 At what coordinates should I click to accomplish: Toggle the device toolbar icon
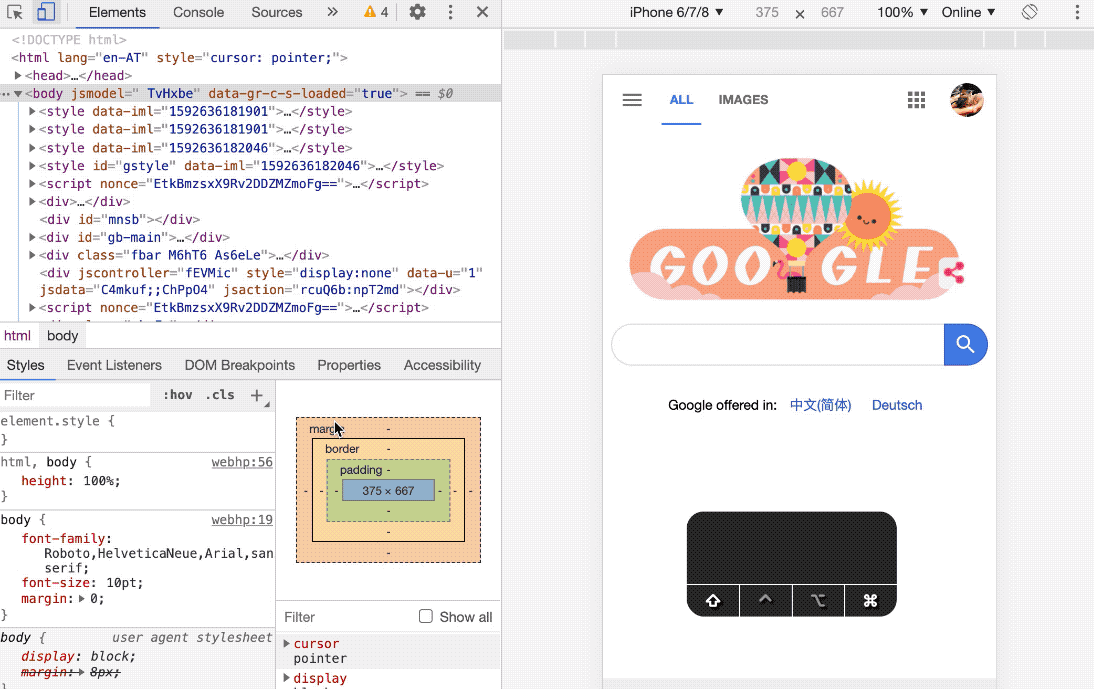click(x=46, y=12)
